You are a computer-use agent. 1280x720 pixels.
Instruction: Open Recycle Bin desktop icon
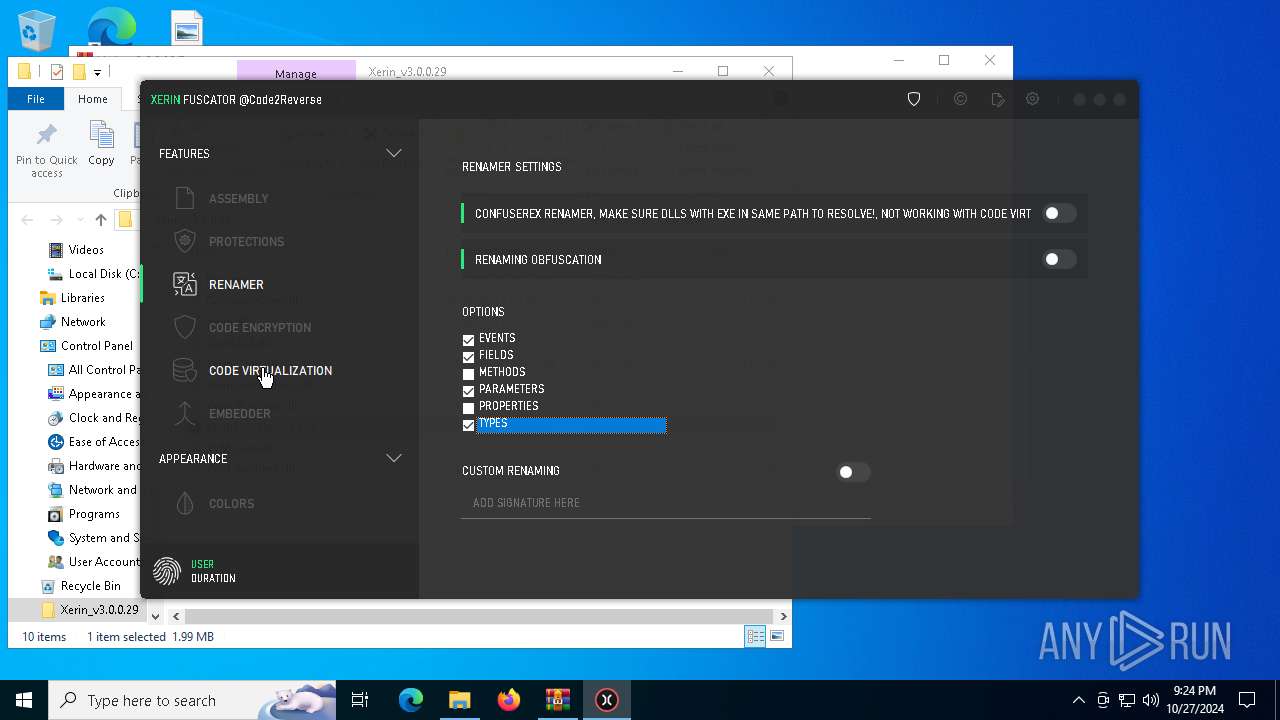pyautogui.click(x=37, y=30)
